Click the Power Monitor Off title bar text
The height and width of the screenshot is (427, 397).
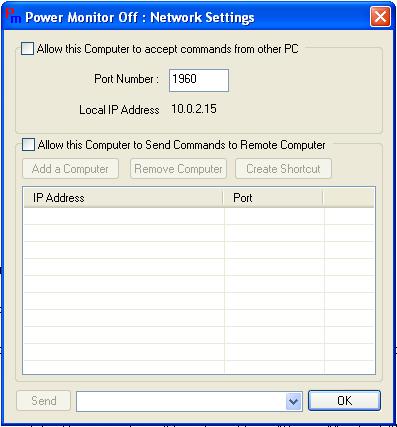click(140, 17)
